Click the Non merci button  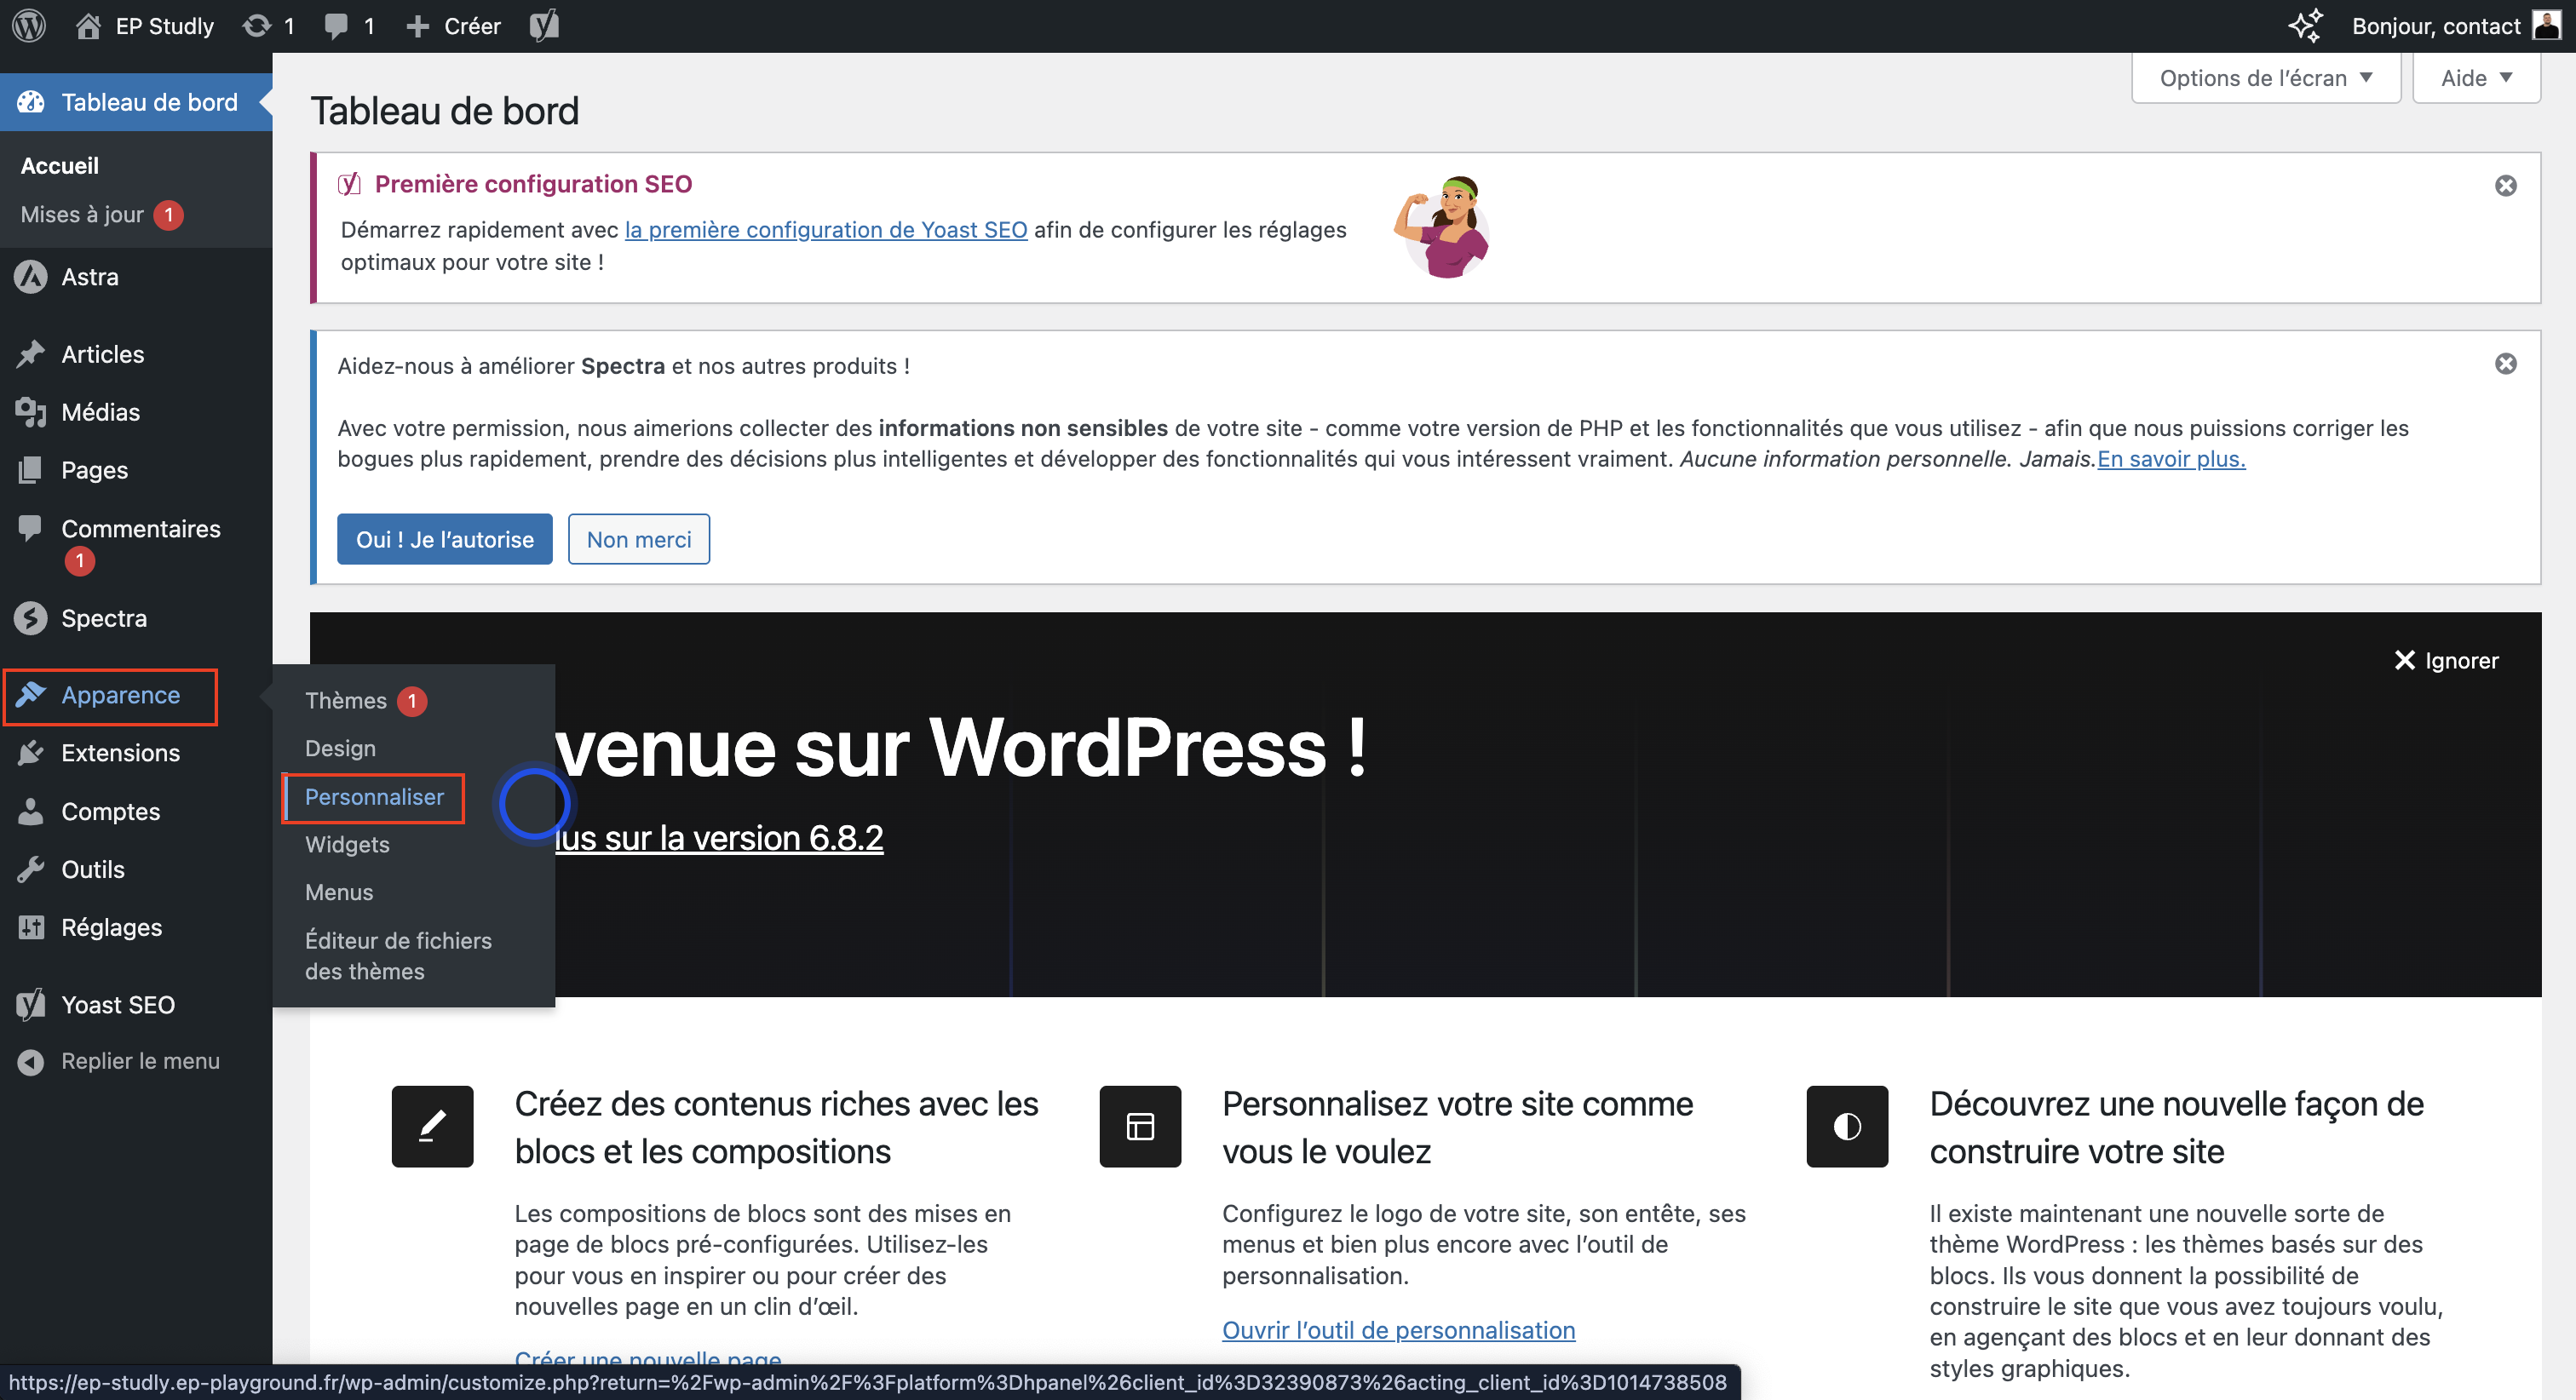tap(638, 539)
